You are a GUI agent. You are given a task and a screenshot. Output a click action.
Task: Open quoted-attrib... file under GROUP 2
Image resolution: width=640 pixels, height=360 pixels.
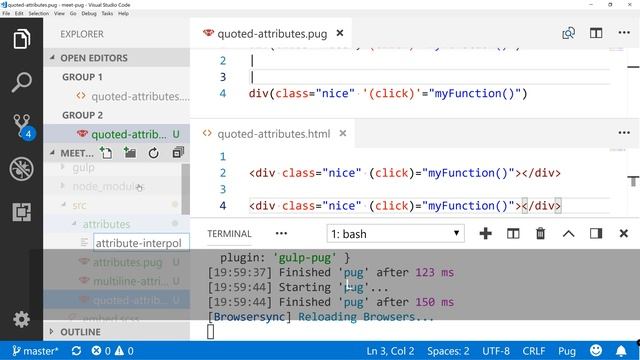pyautogui.click(x=117, y=134)
